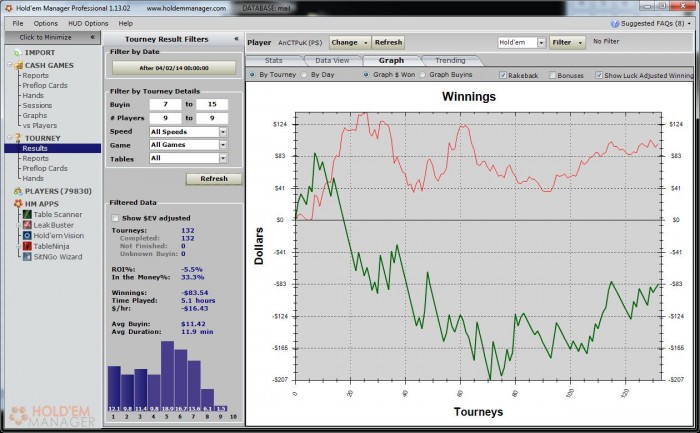Image resolution: width=700 pixels, height=433 pixels.
Task: Toggle the Rakeback checkbox
Action: (503, 75)
